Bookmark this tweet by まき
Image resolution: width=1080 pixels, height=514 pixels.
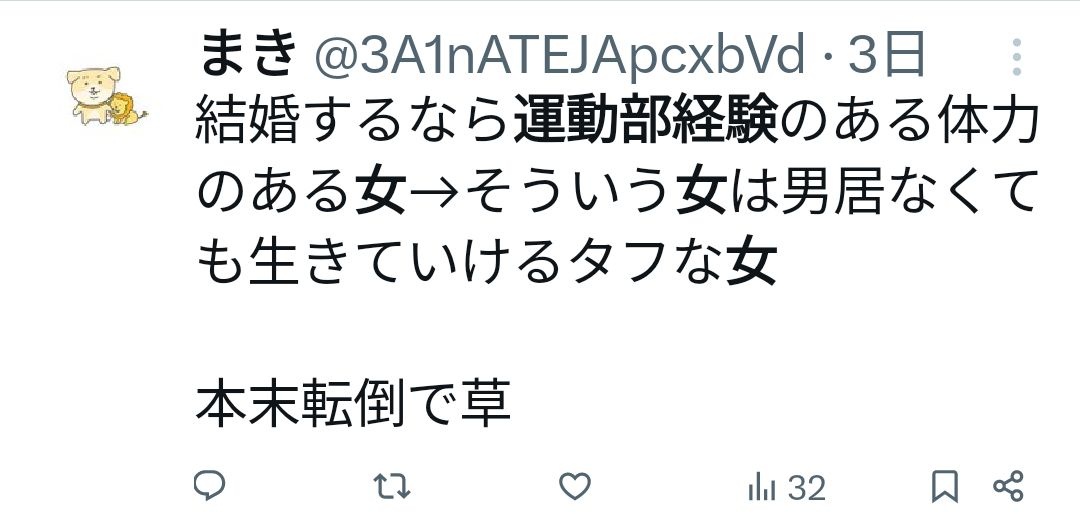[945, 486]
